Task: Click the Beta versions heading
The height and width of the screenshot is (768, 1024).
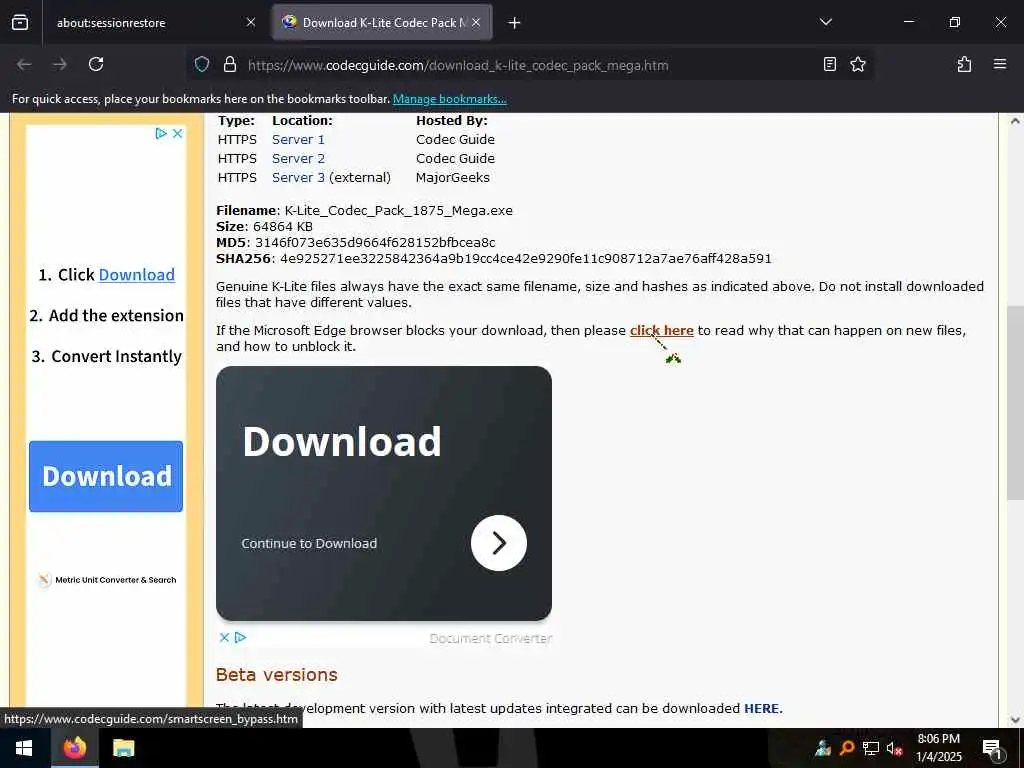Action: (277, 675)
